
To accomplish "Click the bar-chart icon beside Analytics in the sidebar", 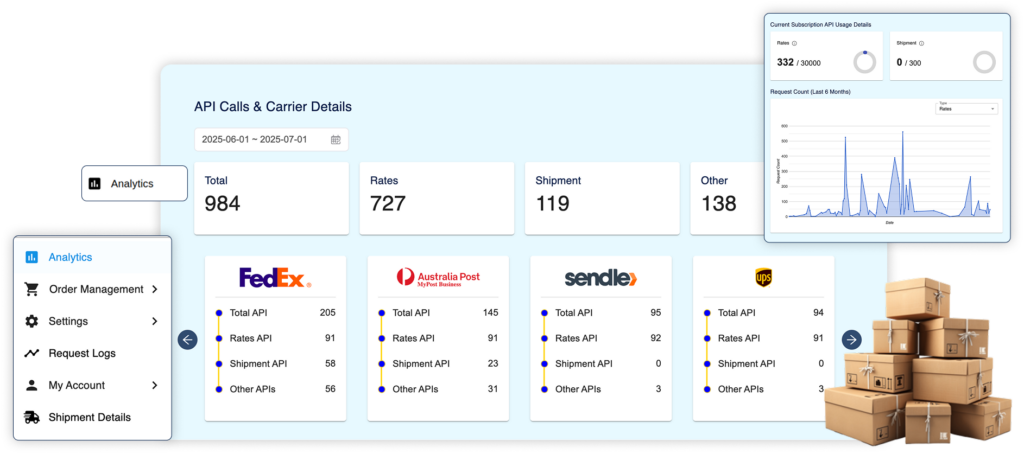I will (31, 257).
